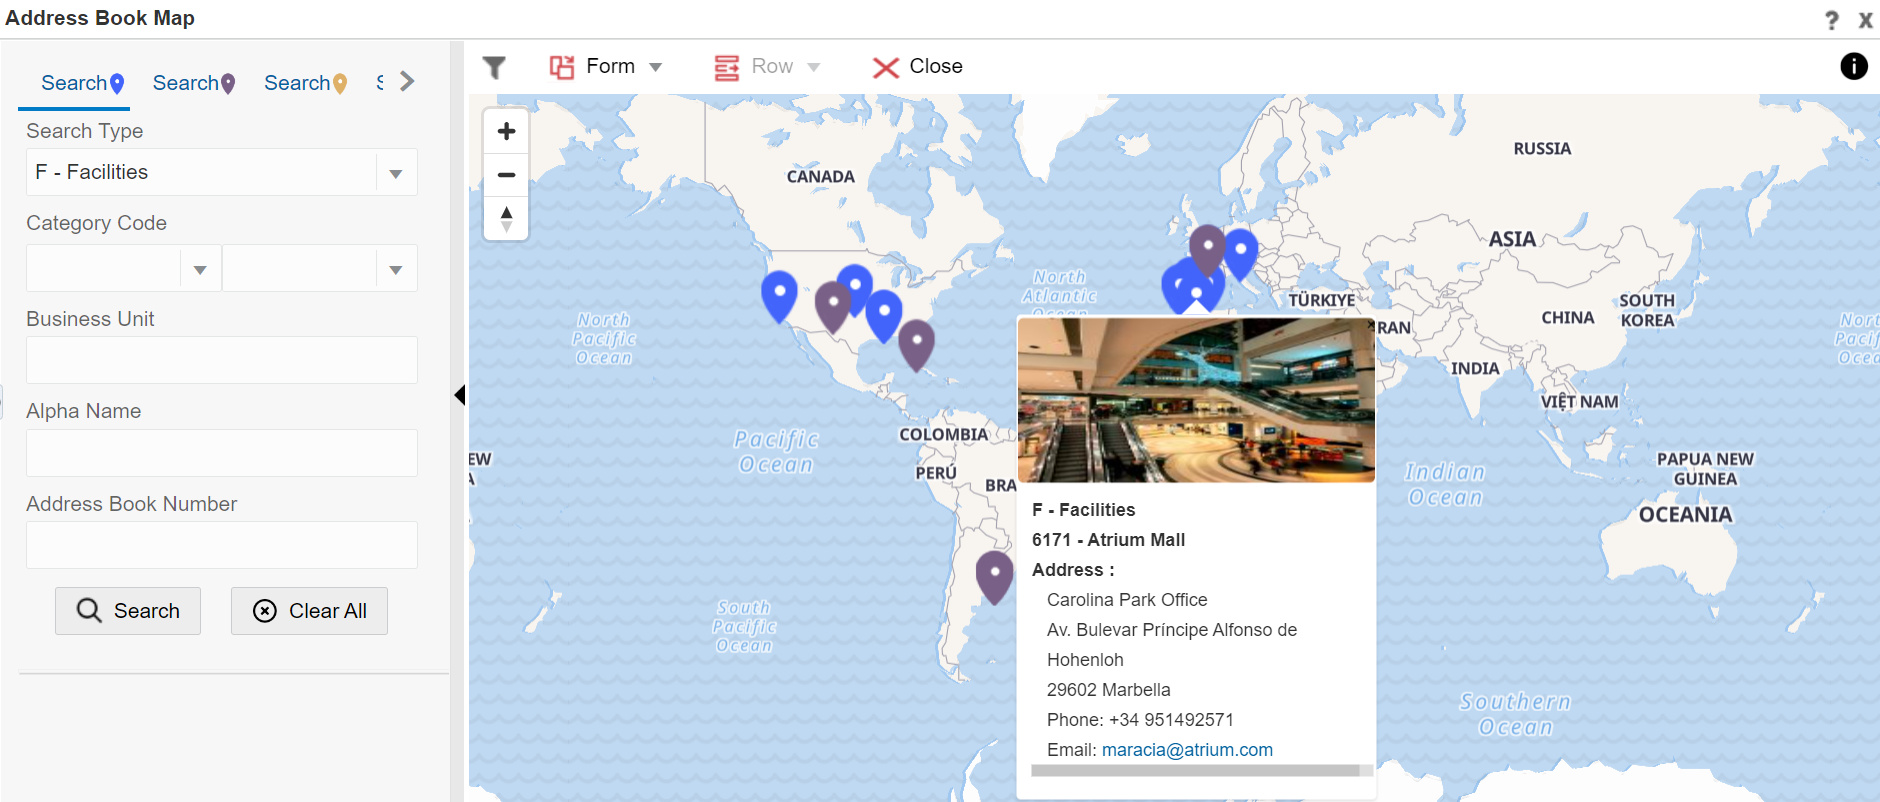Click the Clear All button

coord(309,611)
